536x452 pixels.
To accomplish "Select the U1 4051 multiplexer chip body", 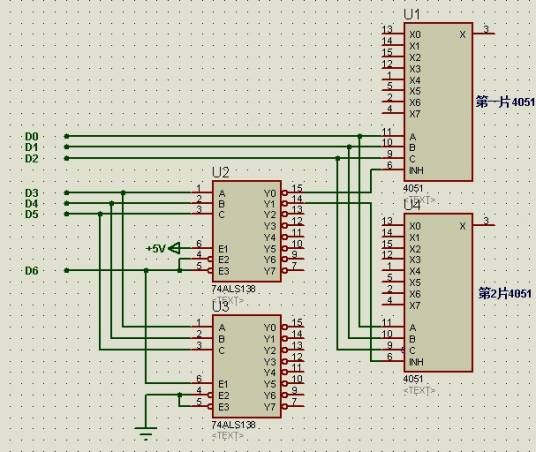I will [x=438, y=102].
